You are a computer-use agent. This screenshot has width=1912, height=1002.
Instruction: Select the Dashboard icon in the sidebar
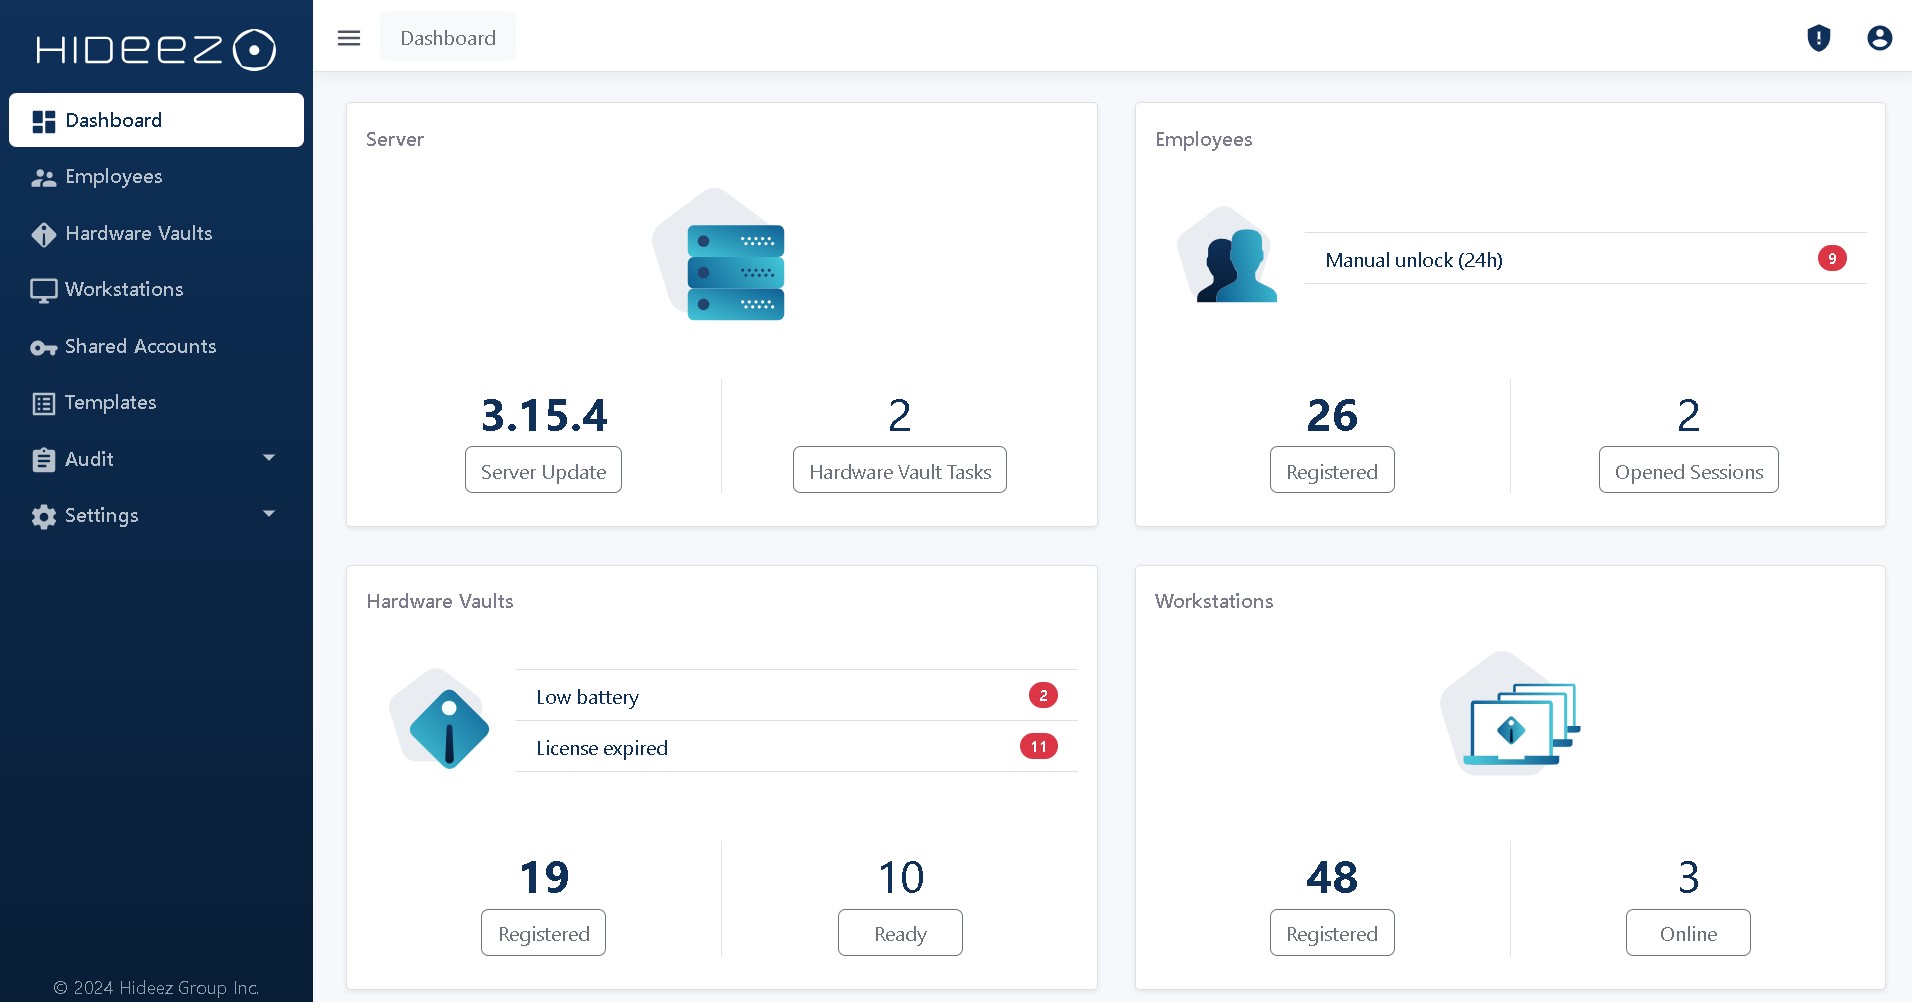pos(44,120)
